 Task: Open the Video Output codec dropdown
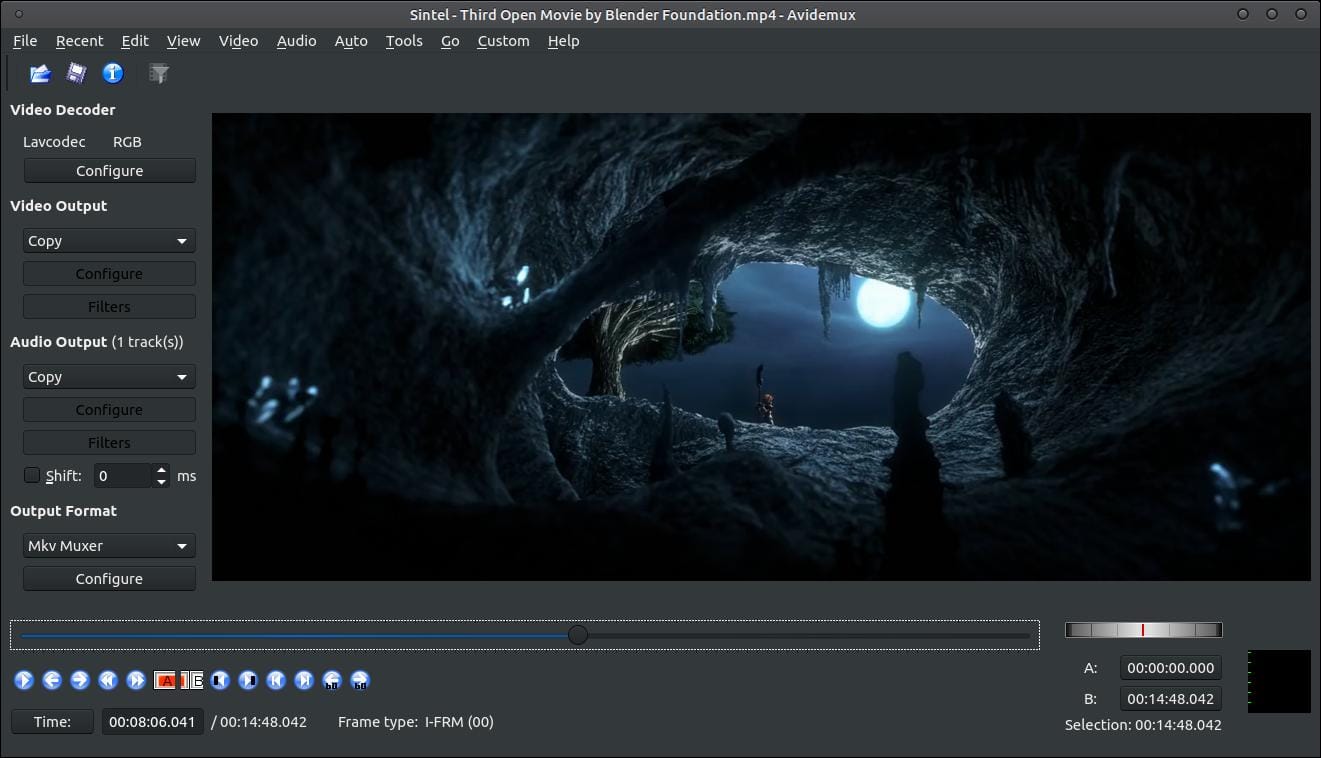click(x=108, y=240)
